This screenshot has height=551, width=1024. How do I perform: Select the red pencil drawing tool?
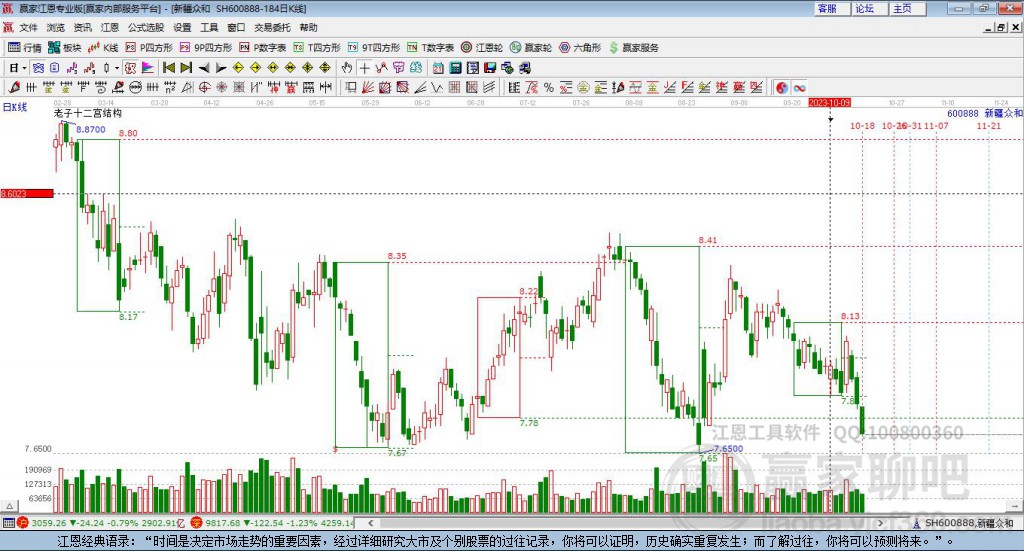click(x=14, y=87)
